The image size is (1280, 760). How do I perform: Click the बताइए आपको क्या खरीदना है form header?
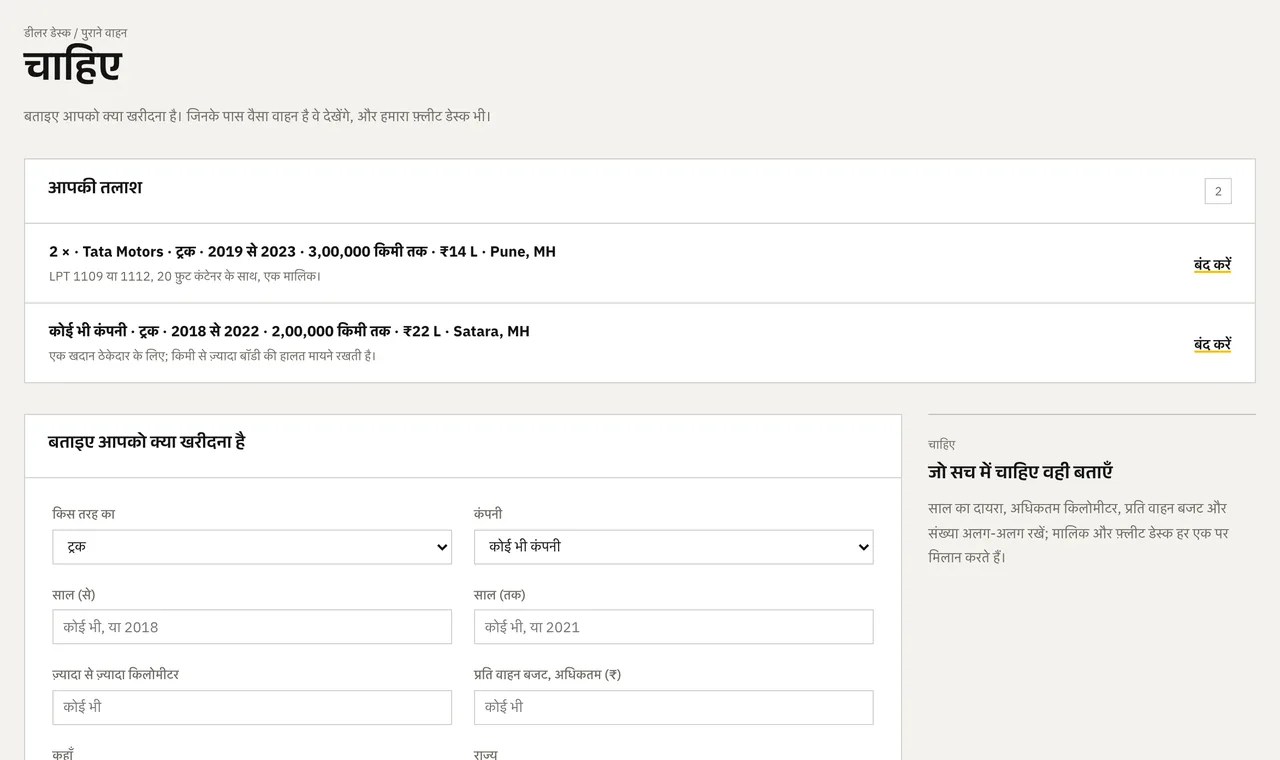point(147,442)
